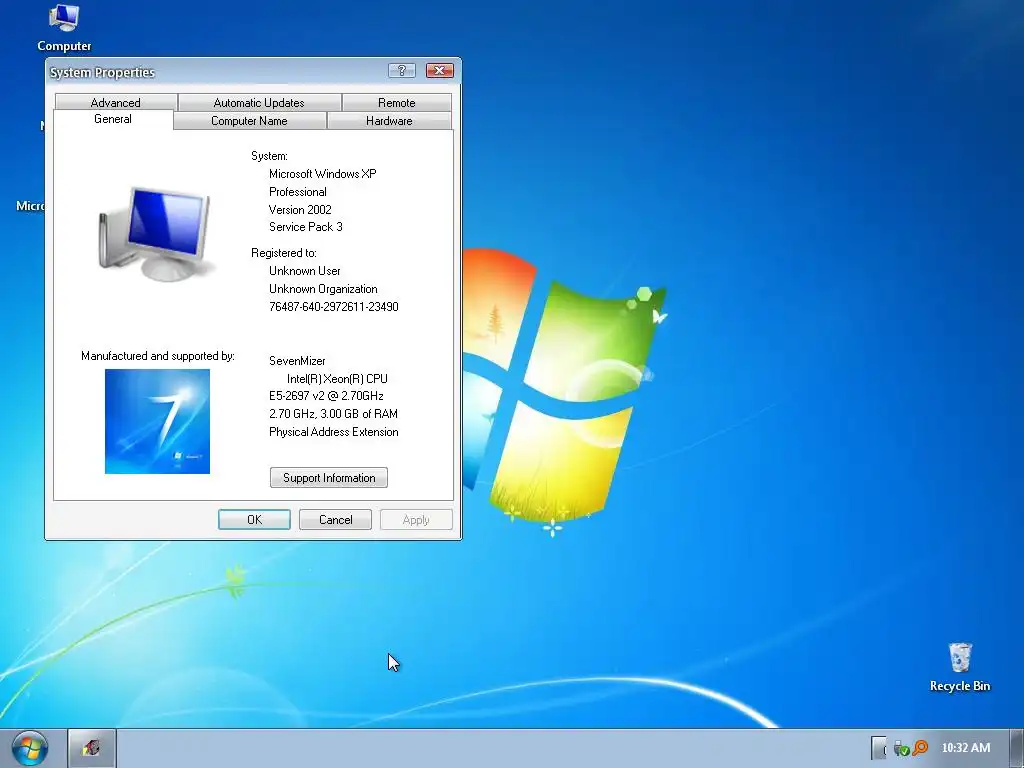The image size is (1024, 768).
Task: Select the General tab
Action: [x=113, y=119]
